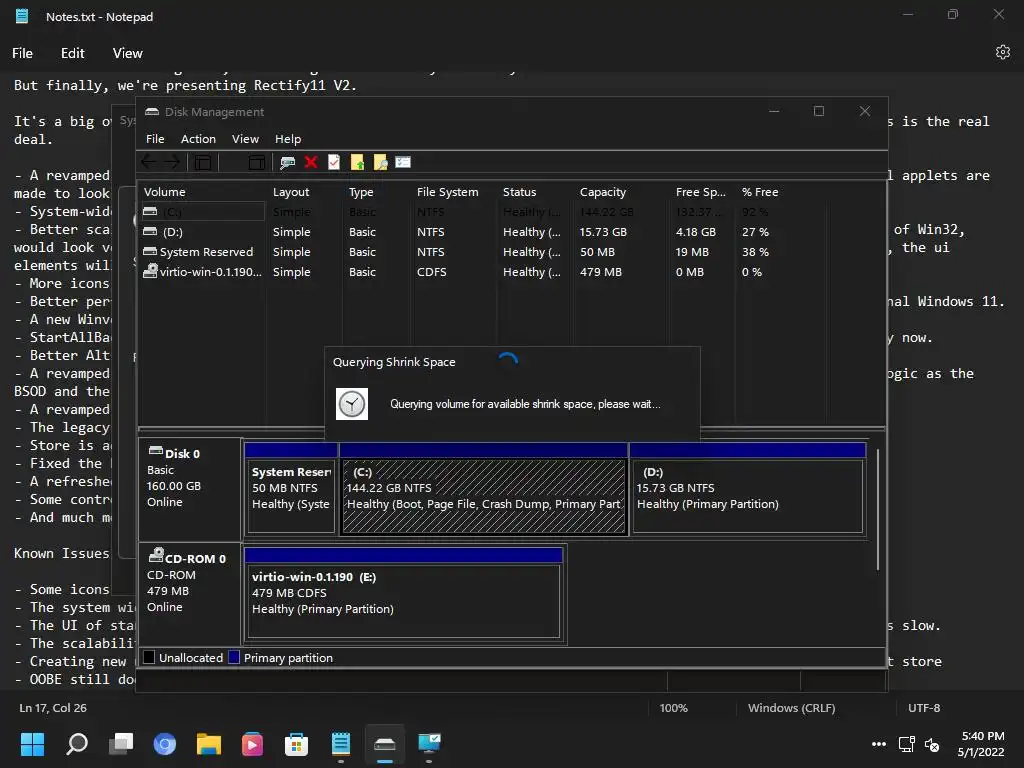Open the Action menu in Disk Management
This screenshot has width=1024, height=768.
pos(198,138)
